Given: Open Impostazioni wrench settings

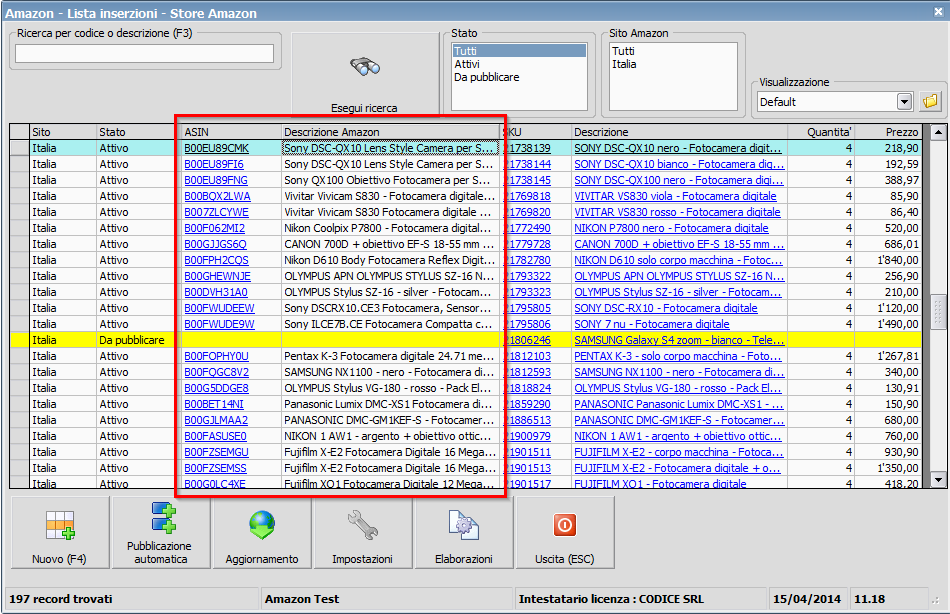Looking at the screenshot, I should [x=362, y=524].
